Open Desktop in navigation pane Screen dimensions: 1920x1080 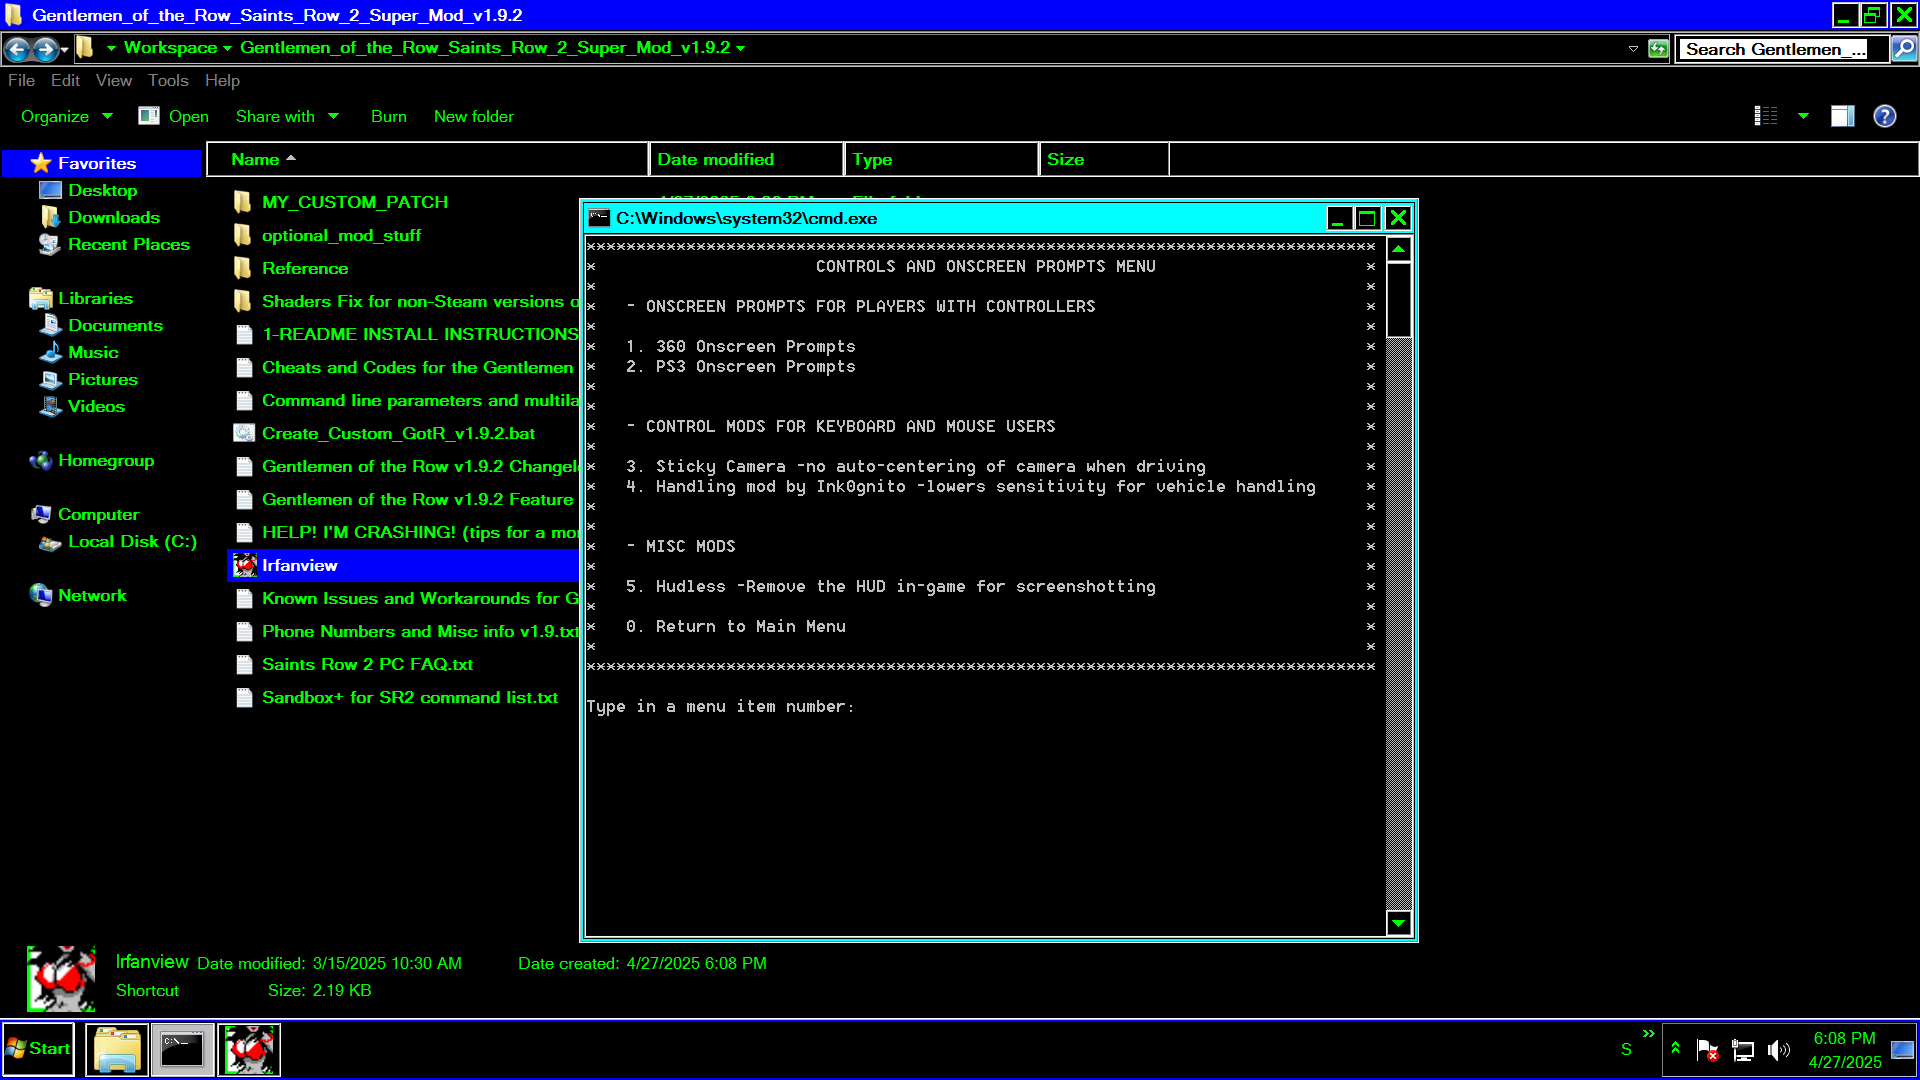pos(102,191)
